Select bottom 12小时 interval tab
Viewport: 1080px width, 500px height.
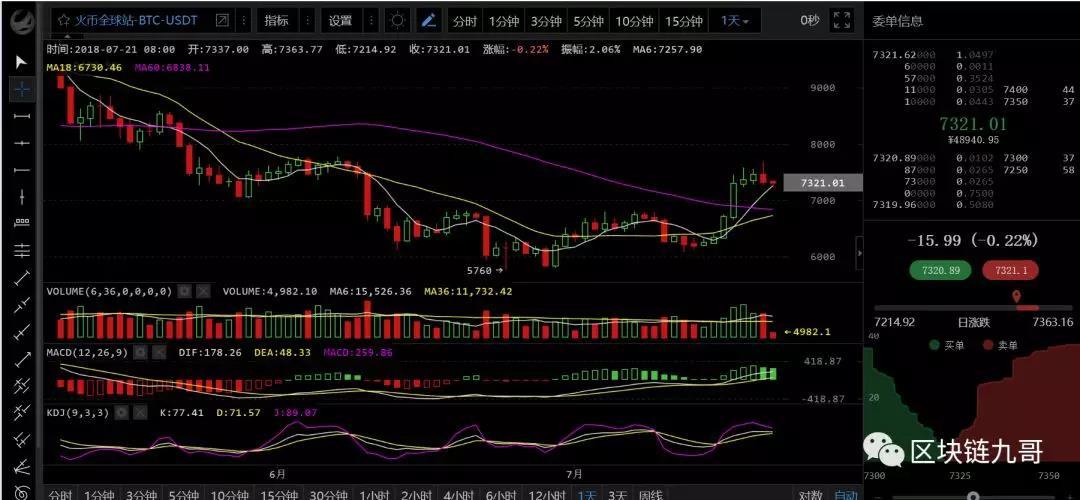point(547,494)
